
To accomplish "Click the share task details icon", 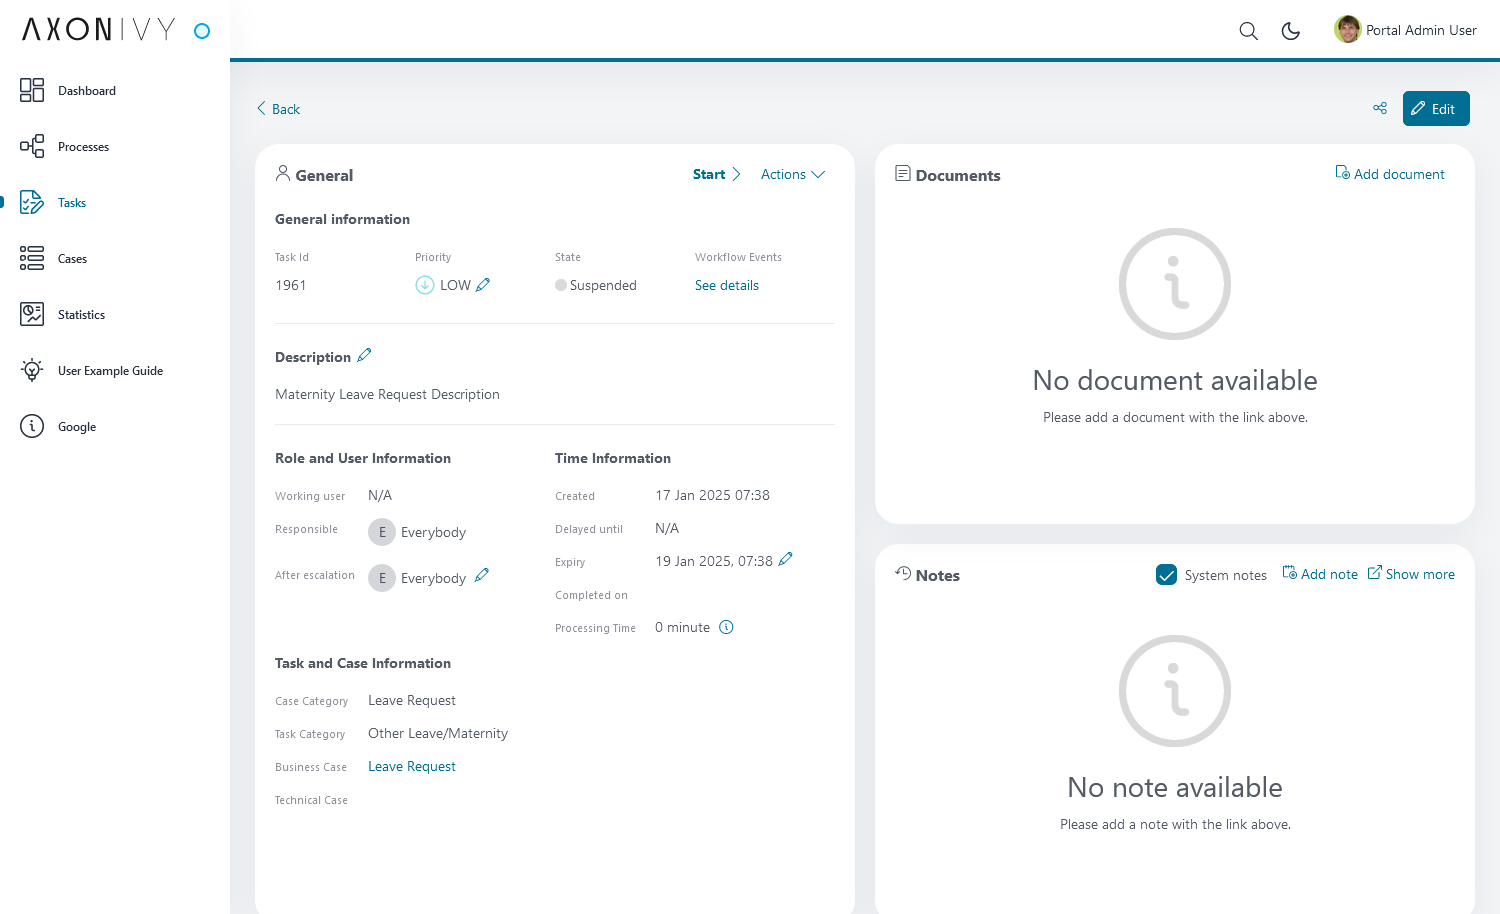I will [1380, 108].
